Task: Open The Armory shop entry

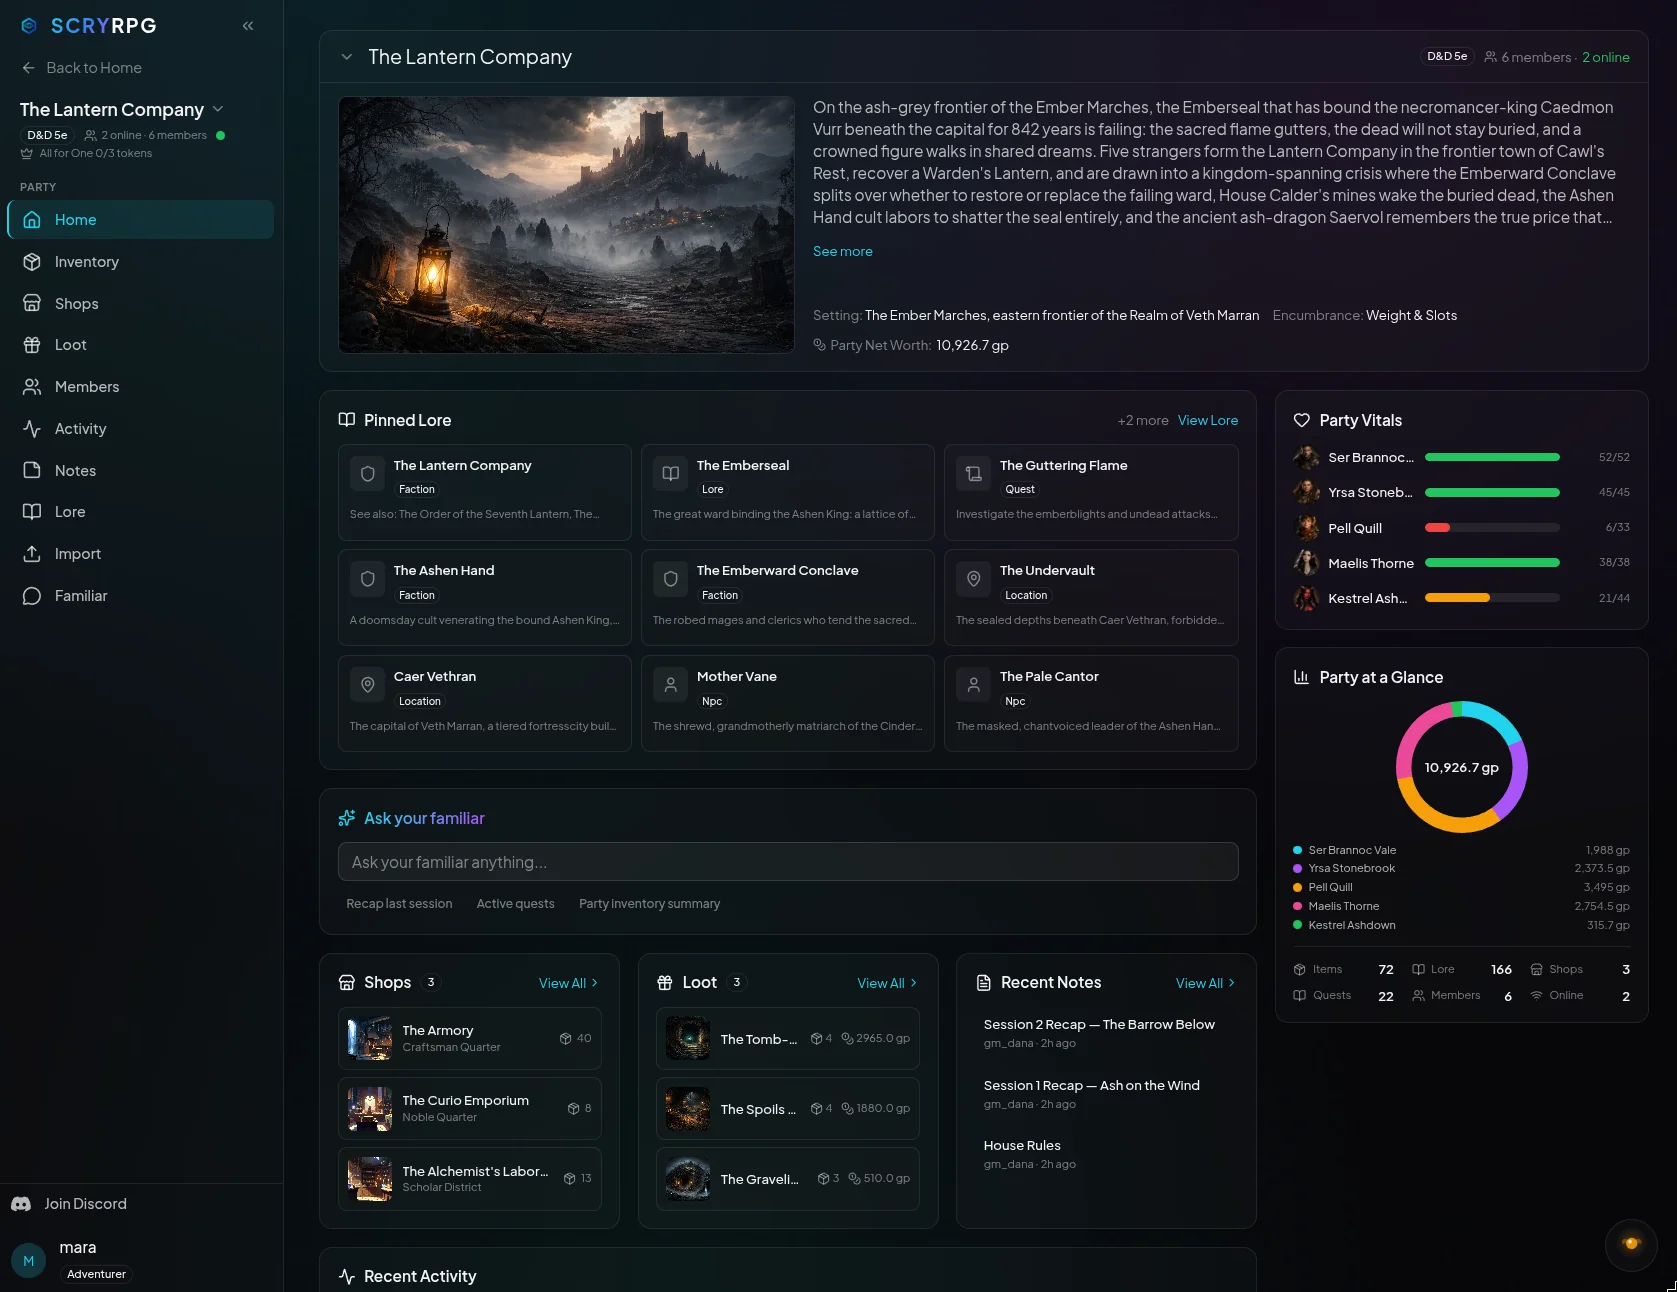Action: (470, 1039)
